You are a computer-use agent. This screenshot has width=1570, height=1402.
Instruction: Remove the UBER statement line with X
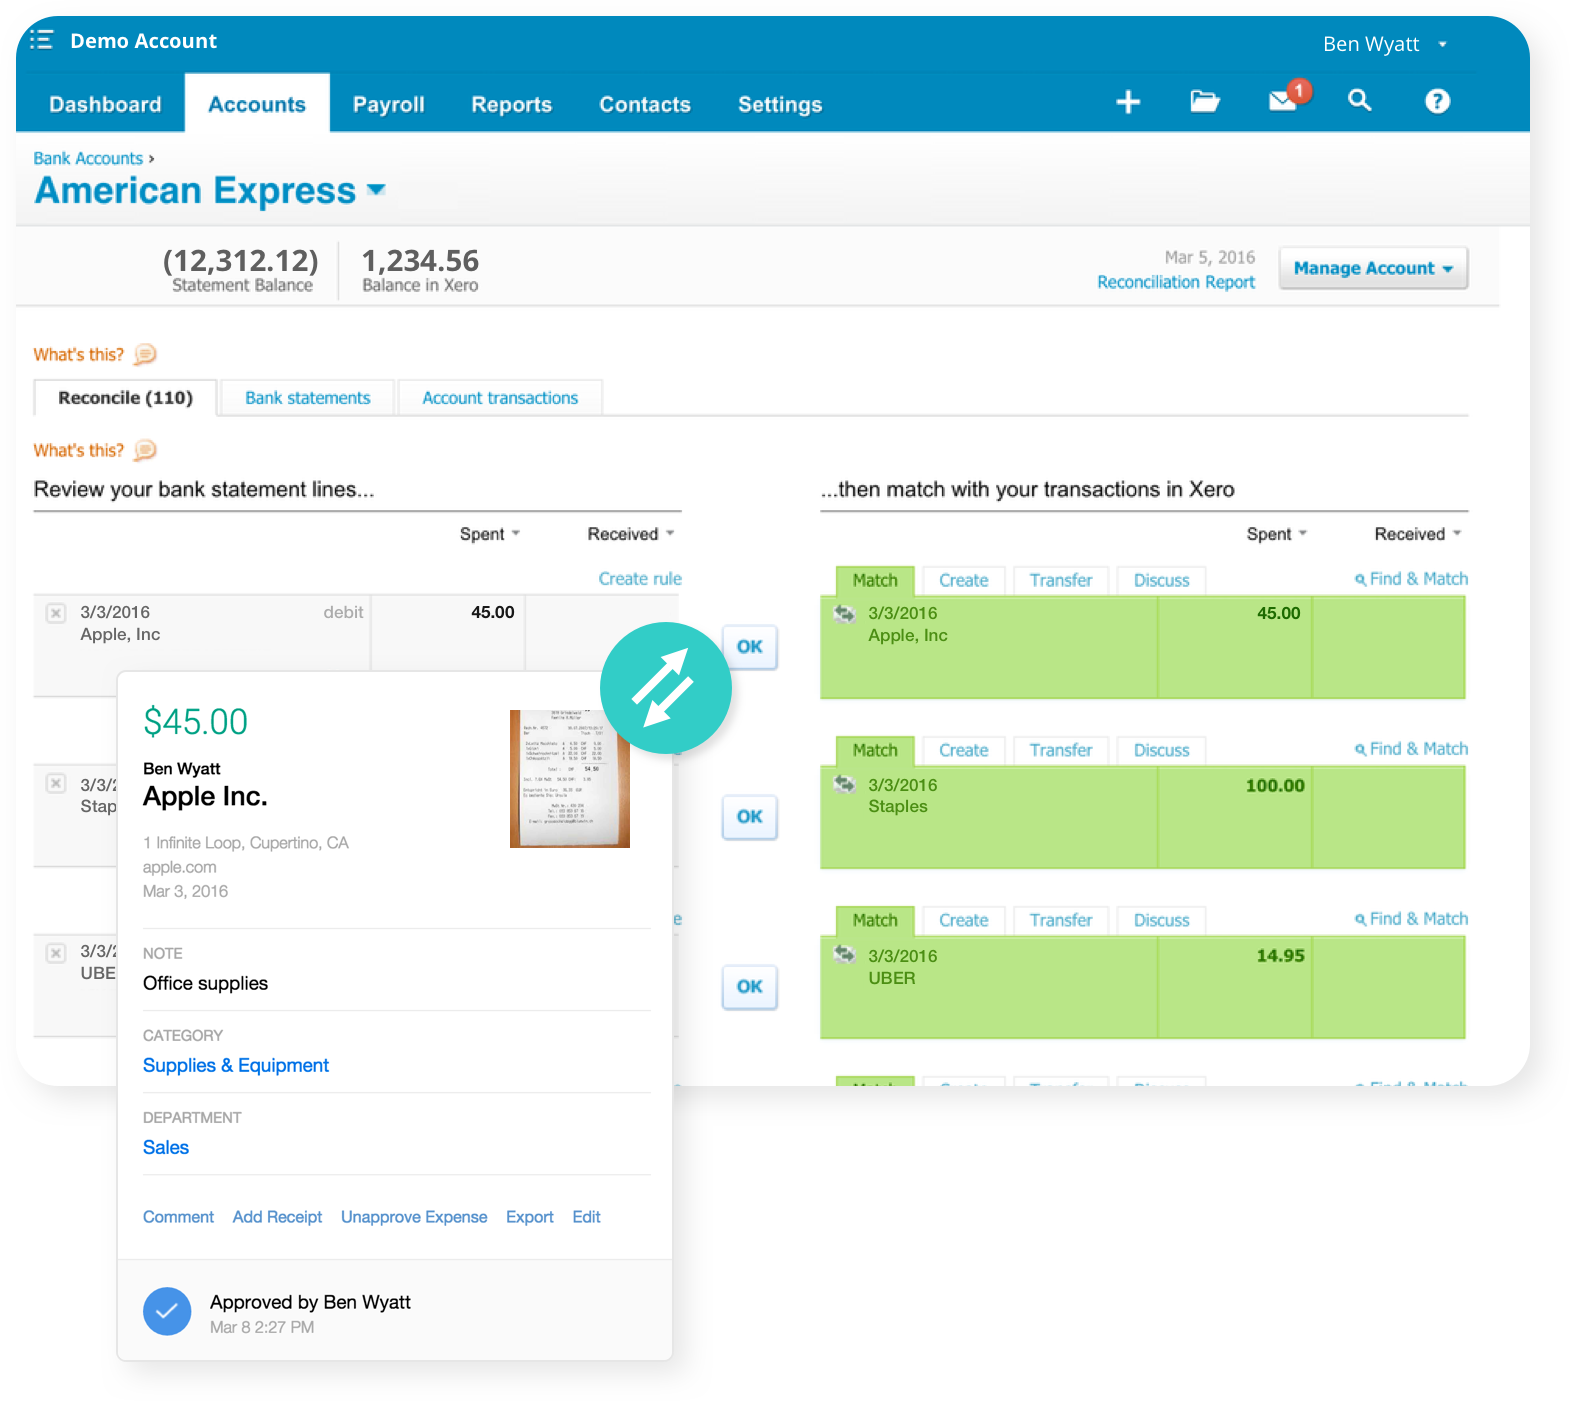(x=56, y=953)
